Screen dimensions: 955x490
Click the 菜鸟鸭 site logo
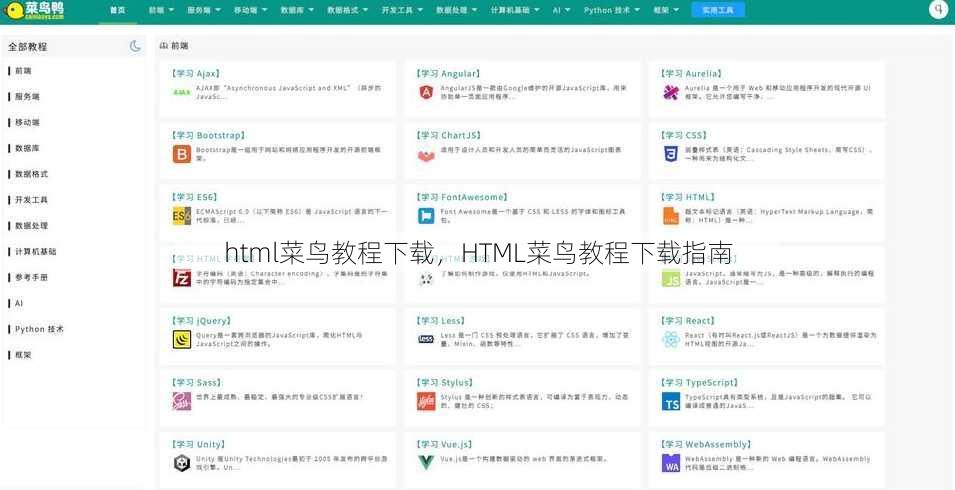pyautogui.click(x=34, y=10)
